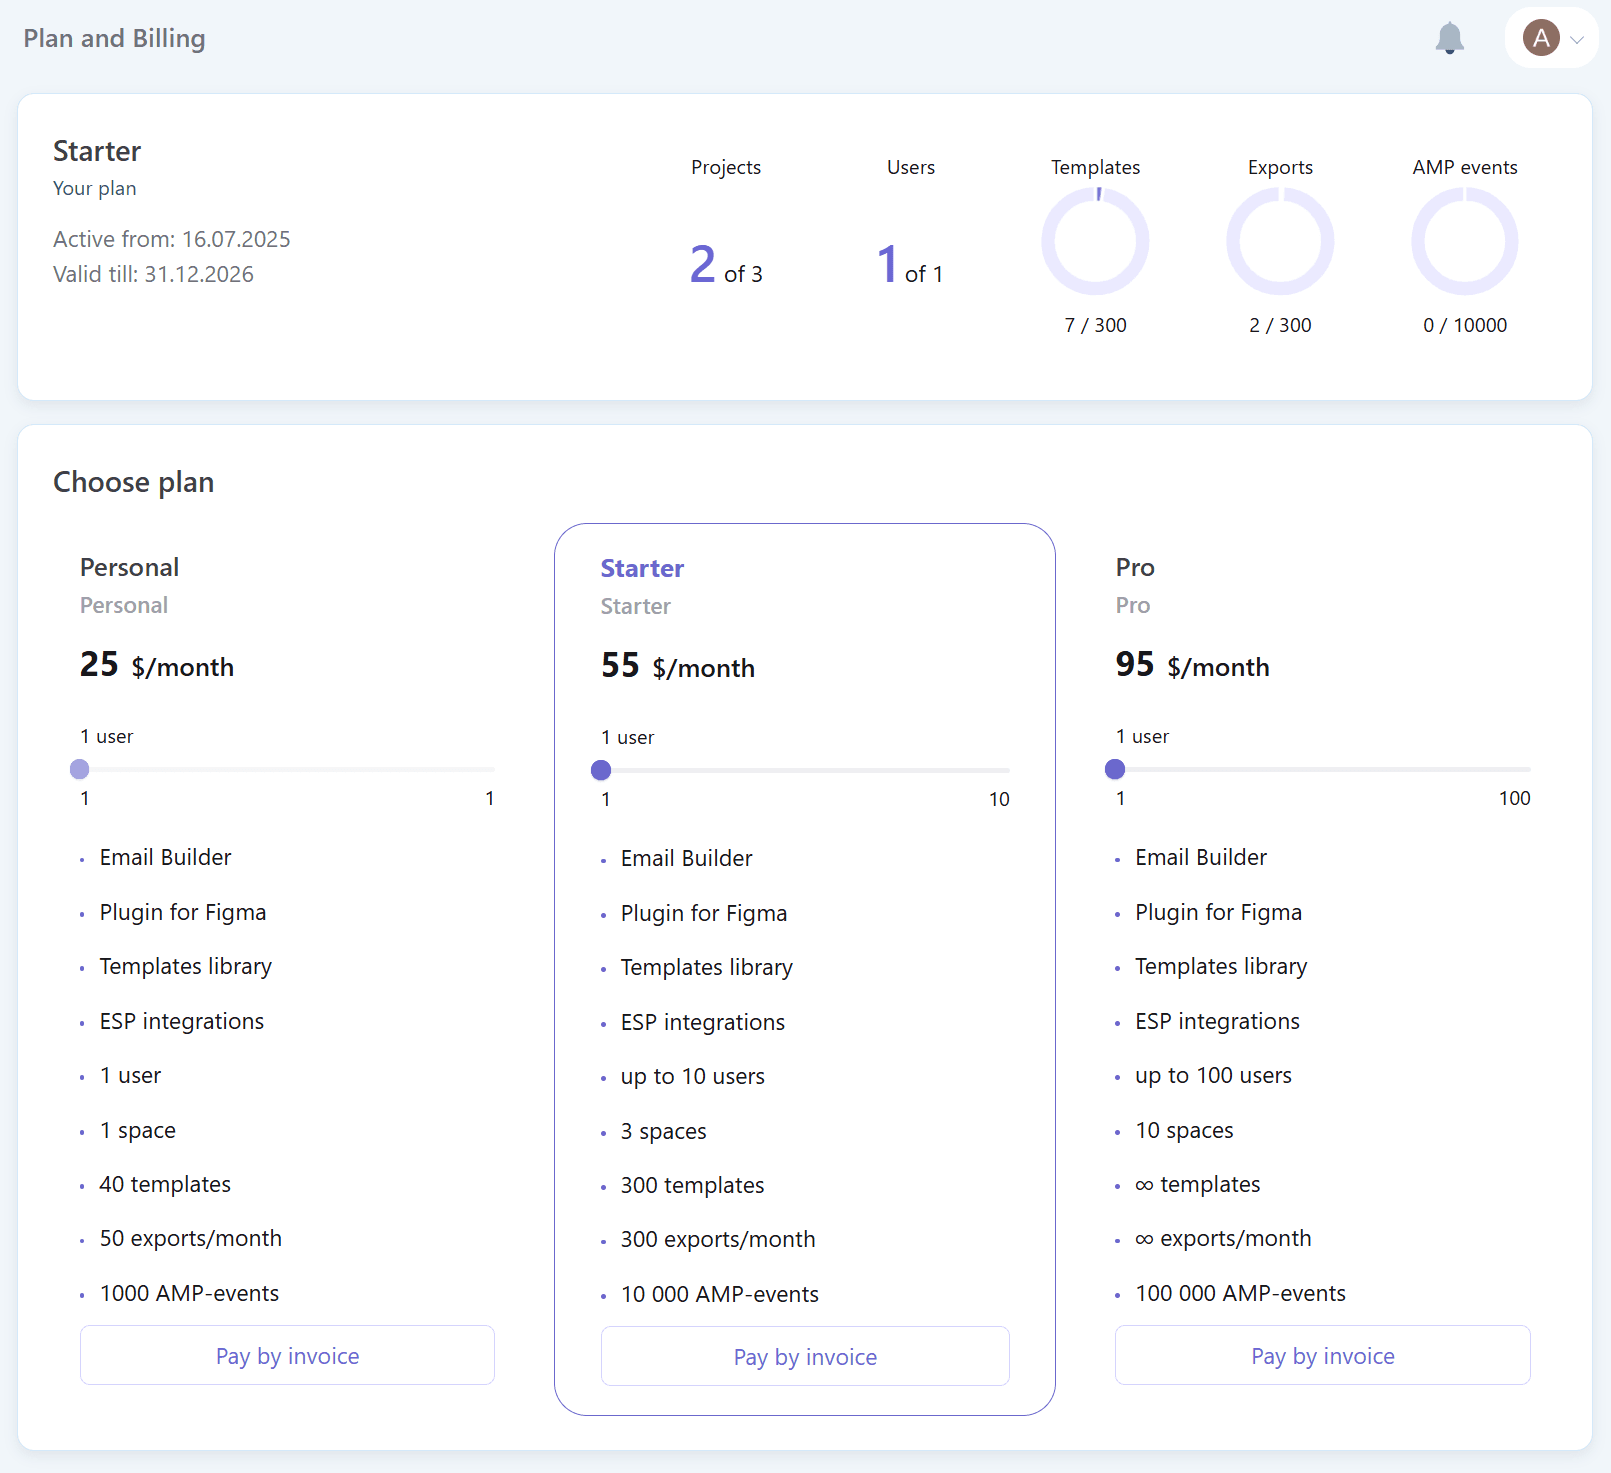Pay by invoice for Starter plan
The height and width of the screenshot is (1473, 1611).
[805, 1356]
